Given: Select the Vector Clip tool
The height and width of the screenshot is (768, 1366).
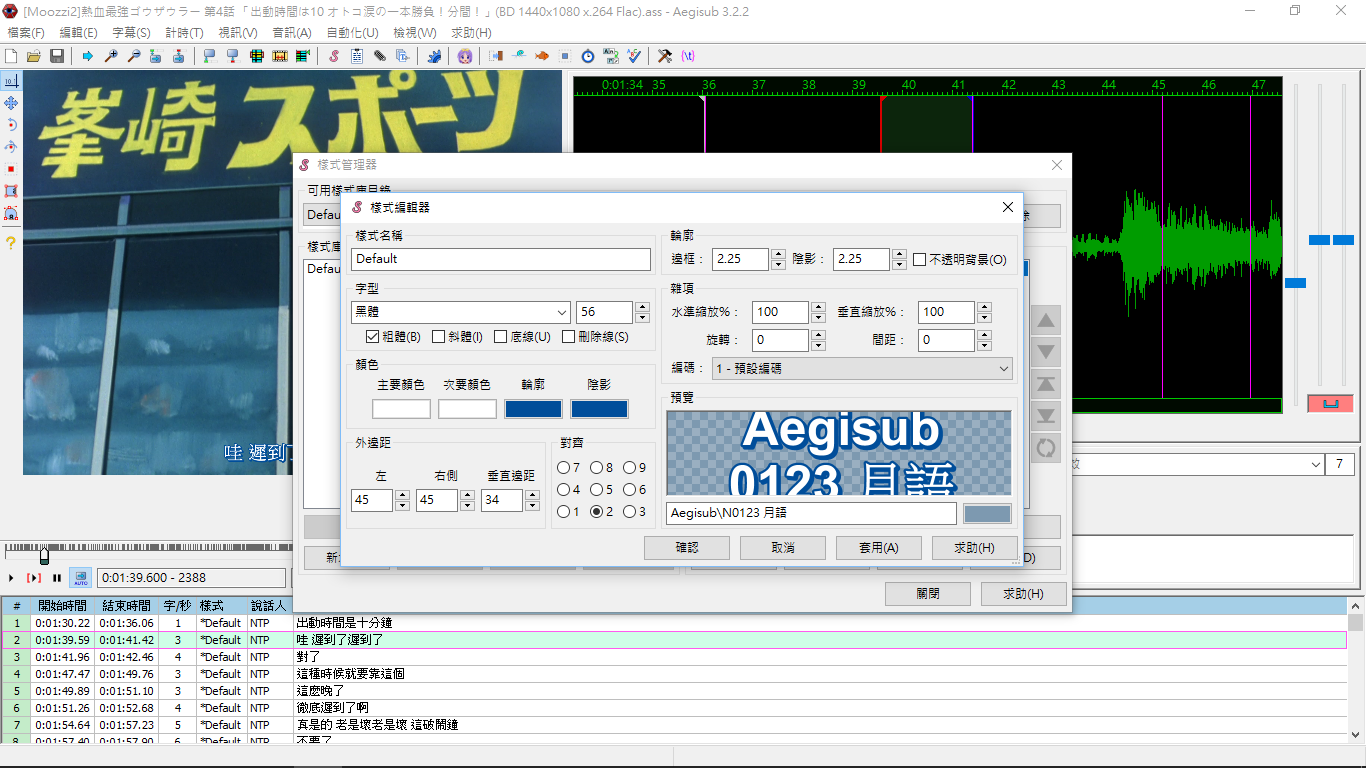Looking at the screenshot, I should click(11, 213).
